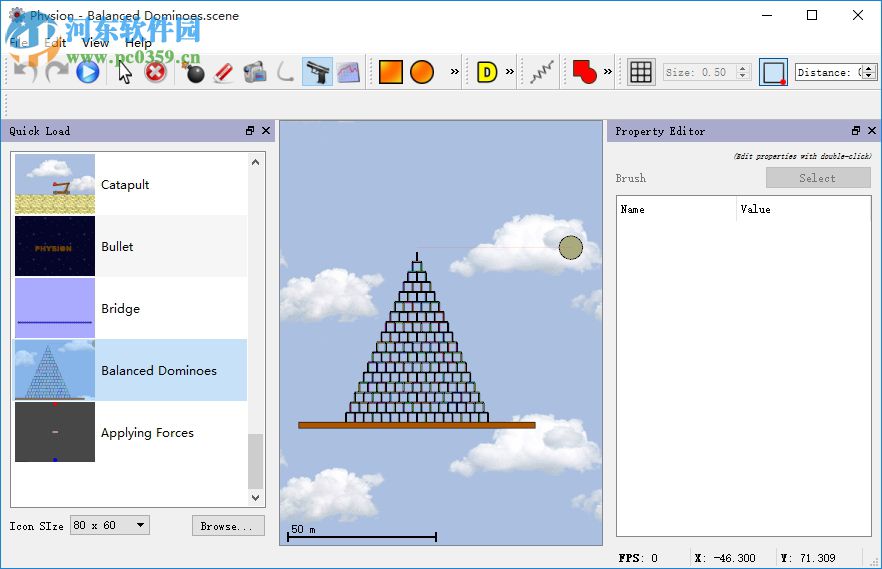Toggle the gun bullet tool
This screenshot has width=882, height=569.
[x=317, y=72]
